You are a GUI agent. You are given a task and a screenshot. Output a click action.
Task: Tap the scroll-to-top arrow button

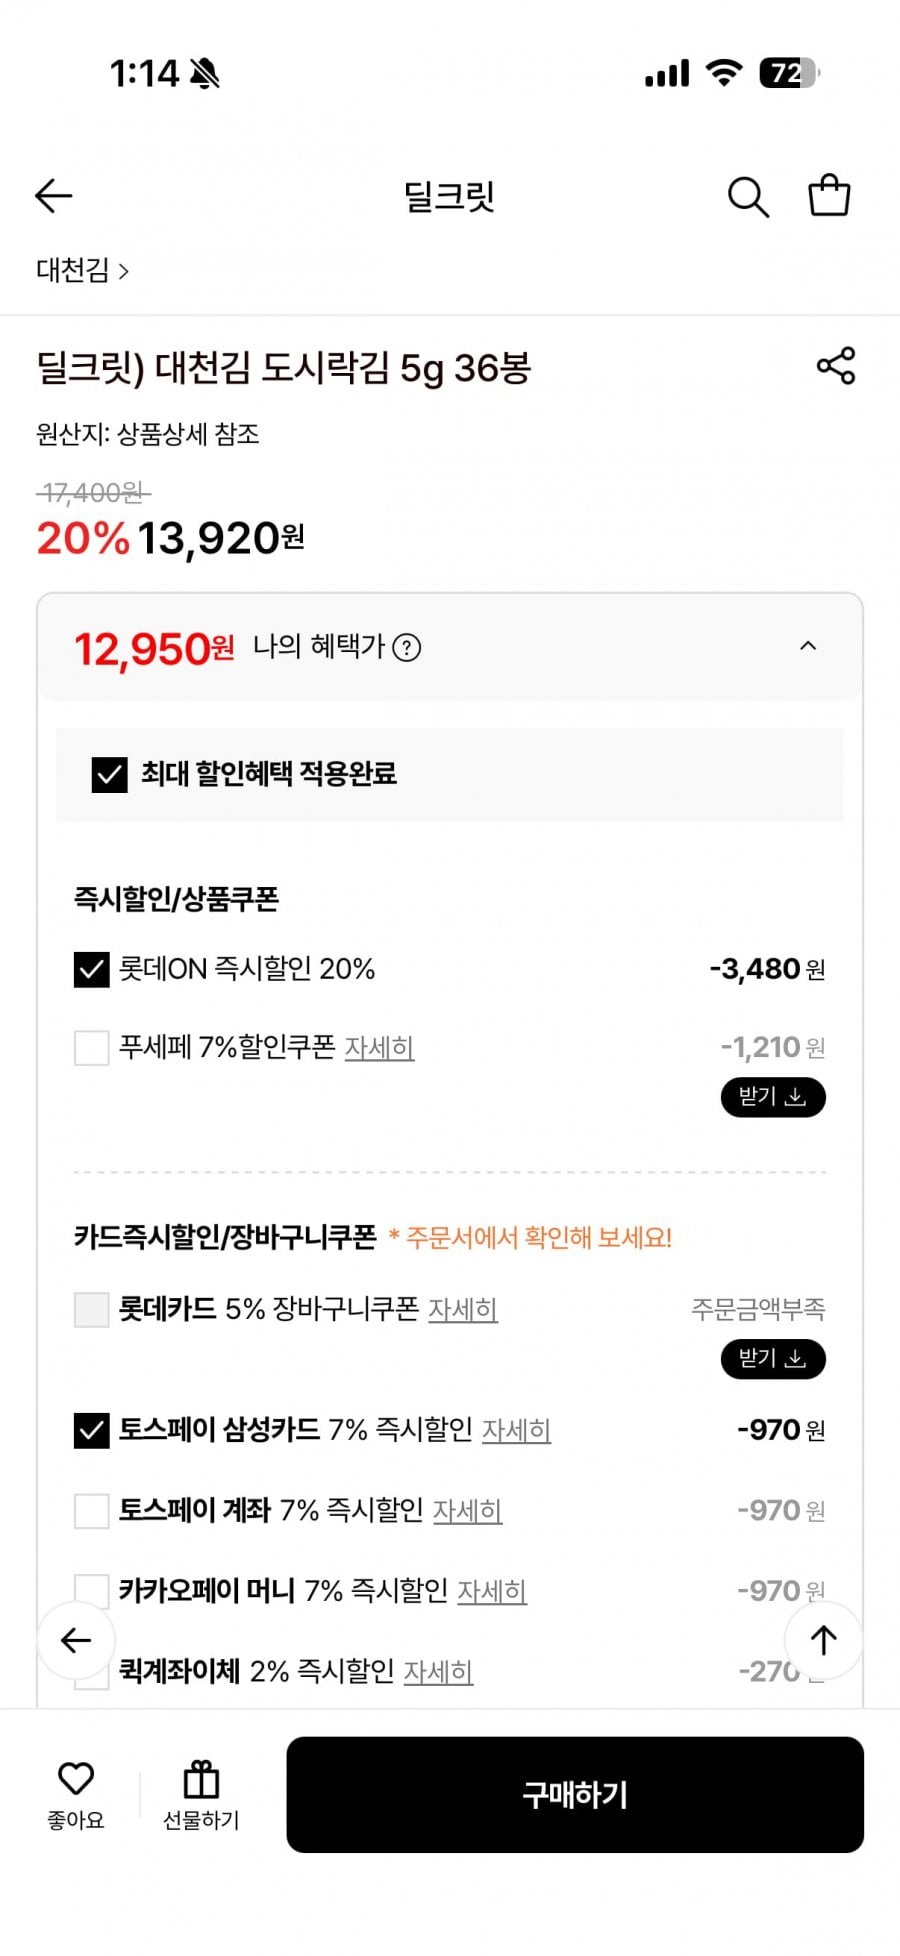click(823, 1640)
